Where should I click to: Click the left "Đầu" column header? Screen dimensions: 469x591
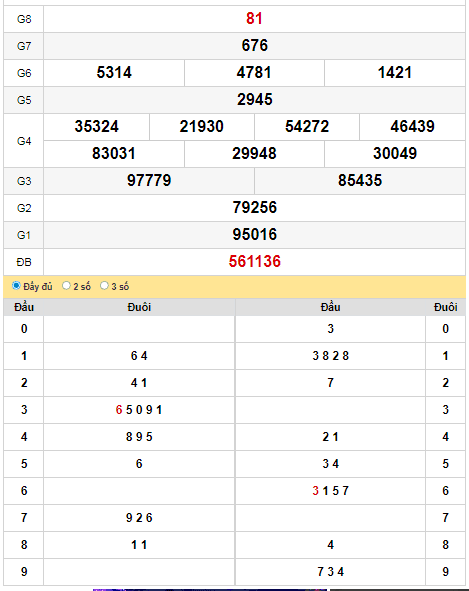point(24,307)
